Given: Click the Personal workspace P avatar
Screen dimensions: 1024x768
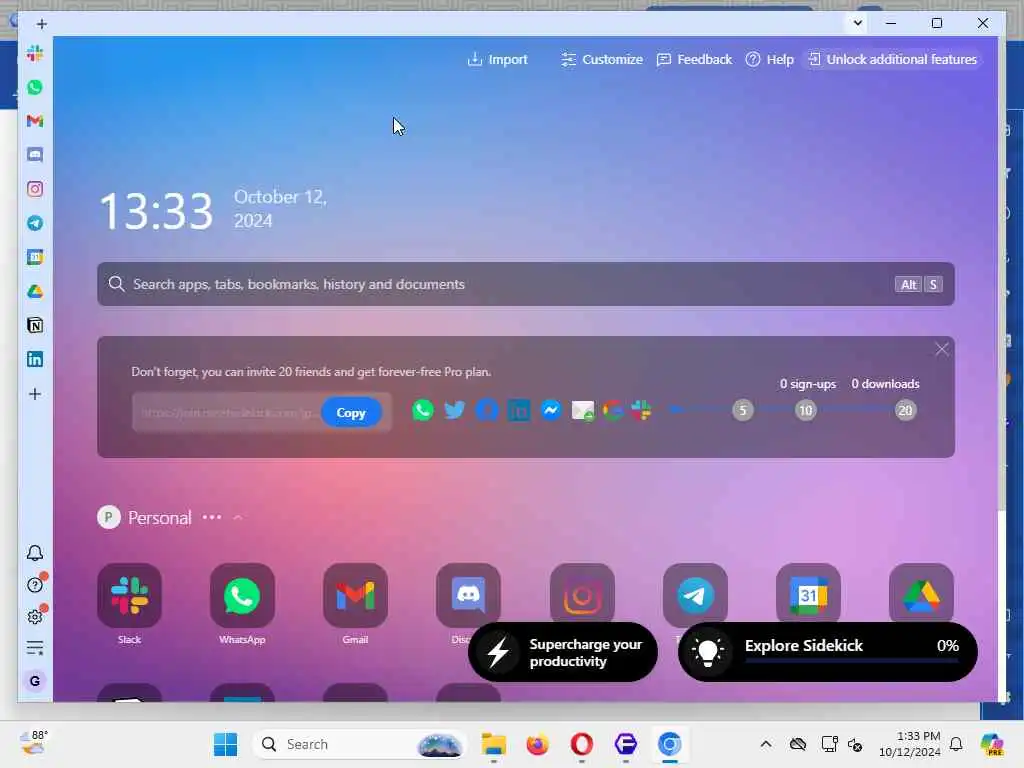Looking at the screenshot, I should pyautogui.click(x=108, y=517).
